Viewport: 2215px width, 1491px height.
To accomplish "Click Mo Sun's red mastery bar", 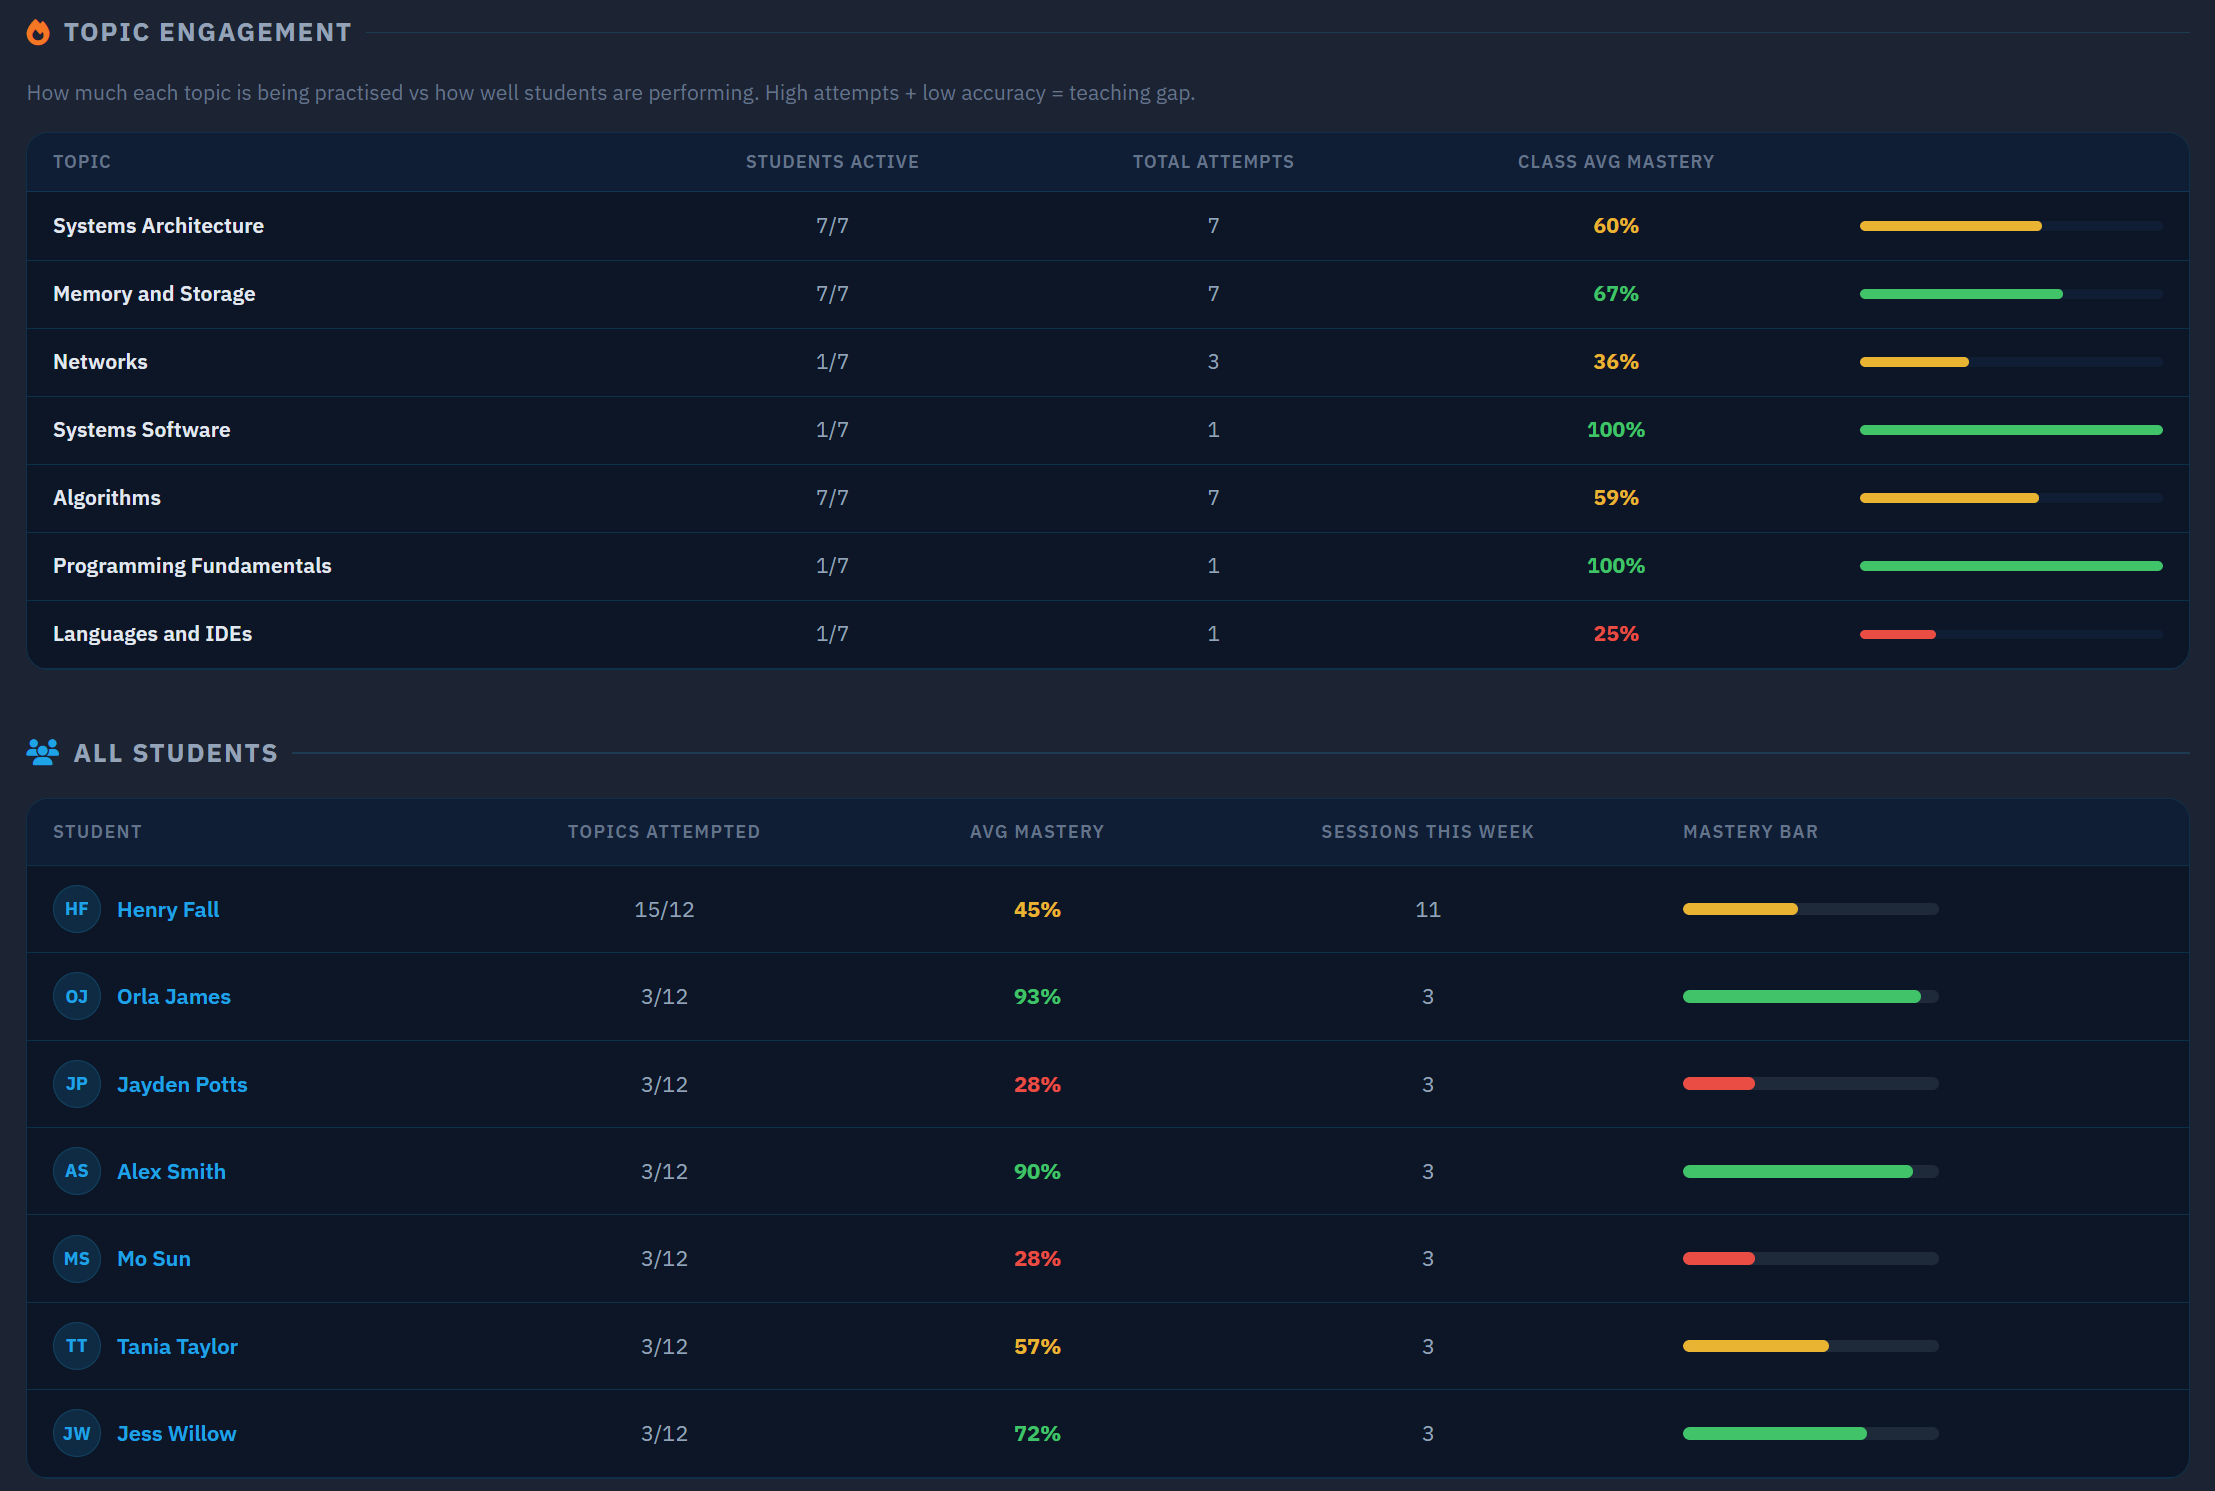I will (1719, 1258).
